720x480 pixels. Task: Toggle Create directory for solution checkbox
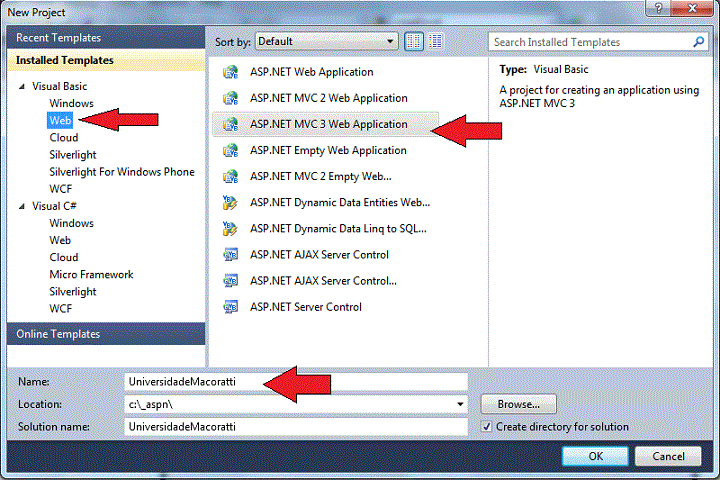pyautogui.click(x=487, y=427)
